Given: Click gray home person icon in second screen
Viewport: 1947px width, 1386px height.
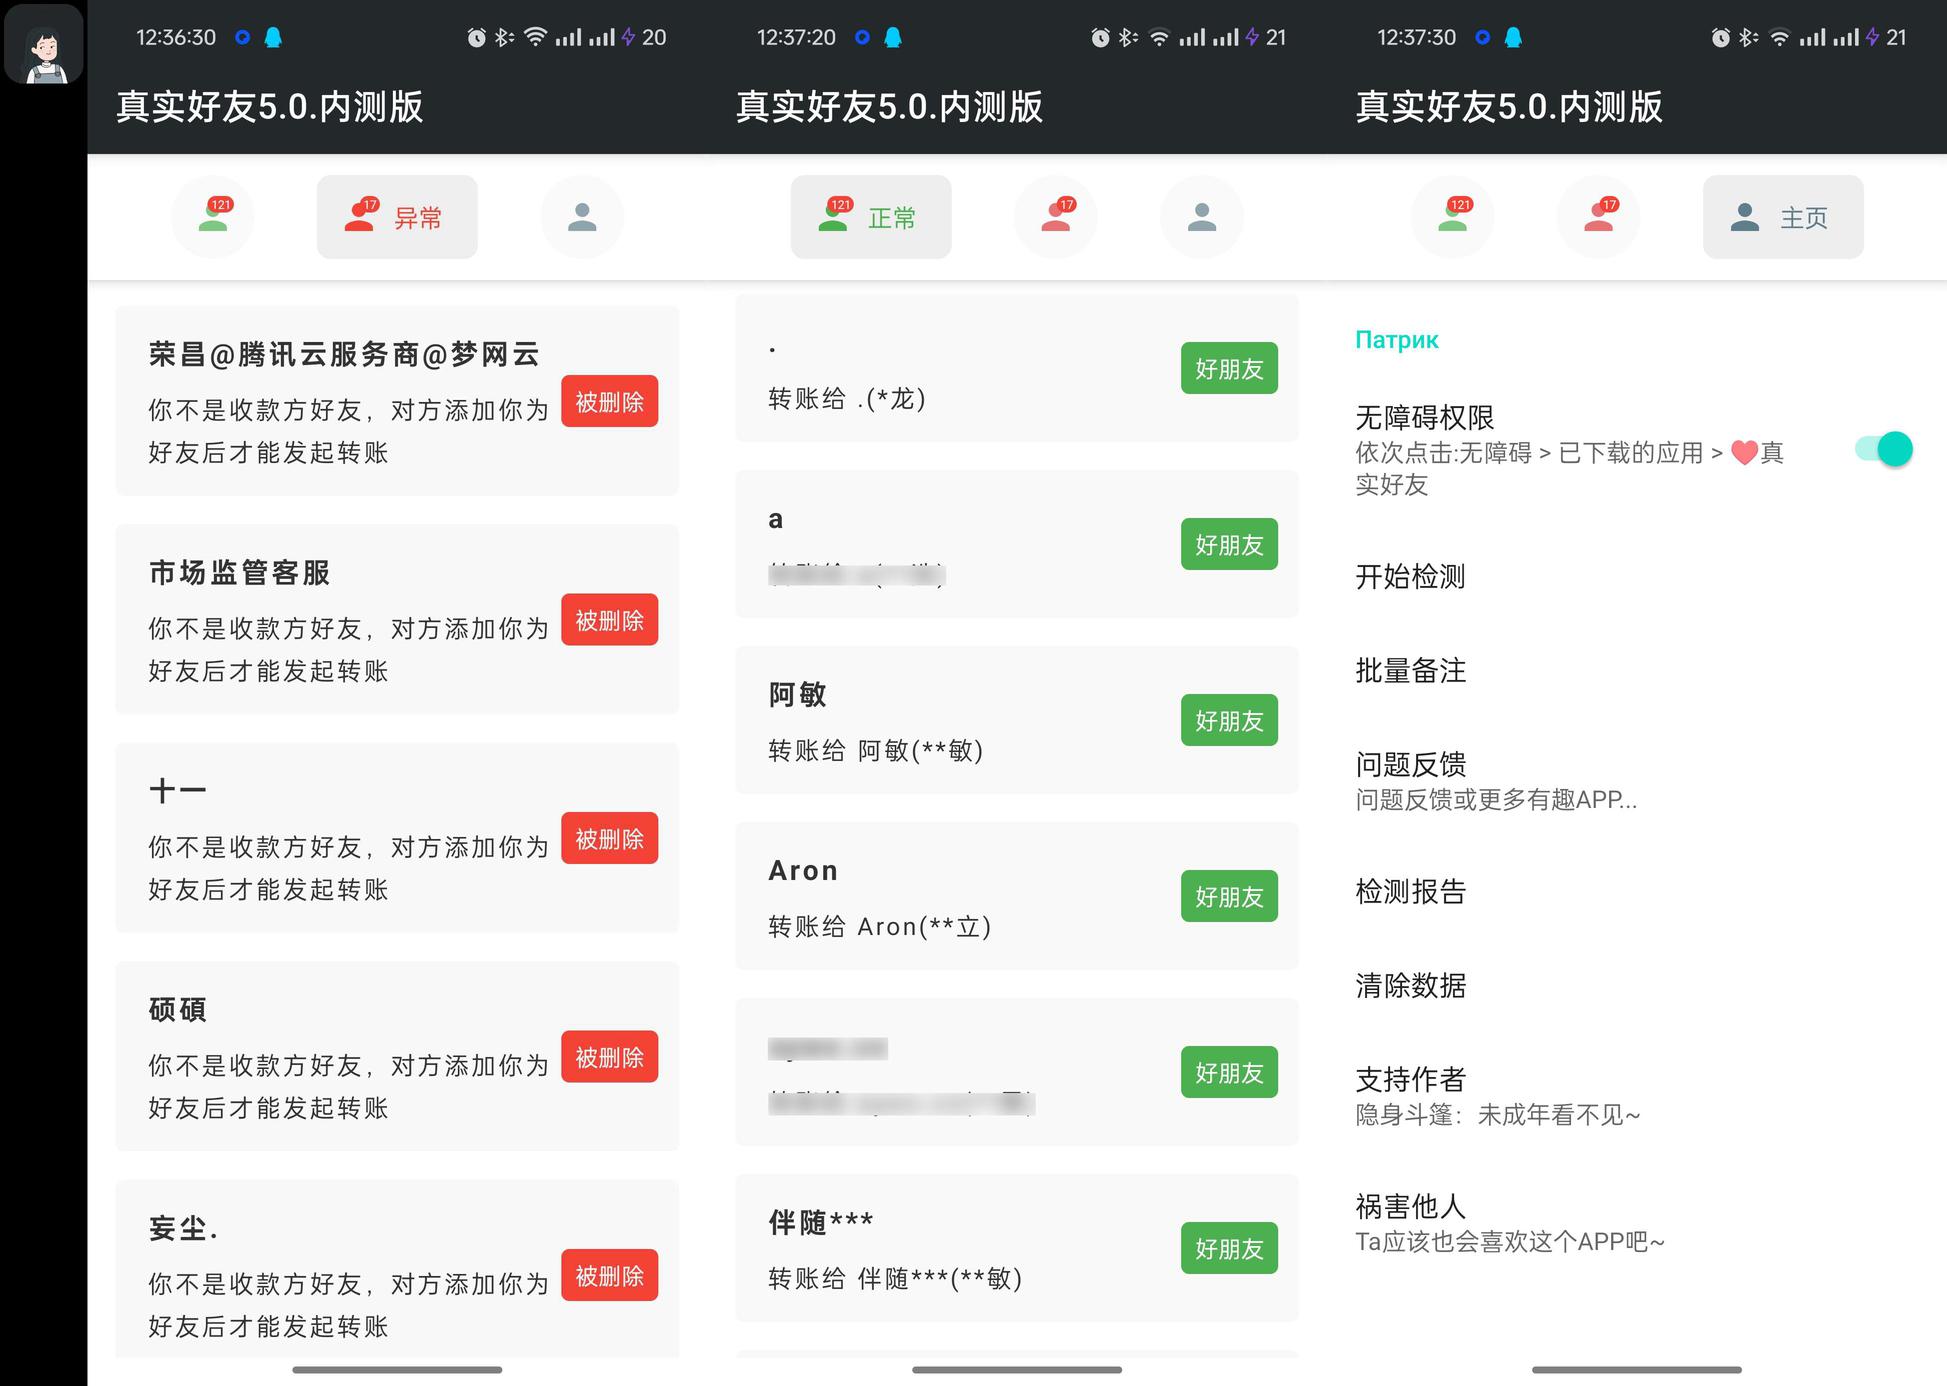Looking at the screenshot, I should point(1202,217).
